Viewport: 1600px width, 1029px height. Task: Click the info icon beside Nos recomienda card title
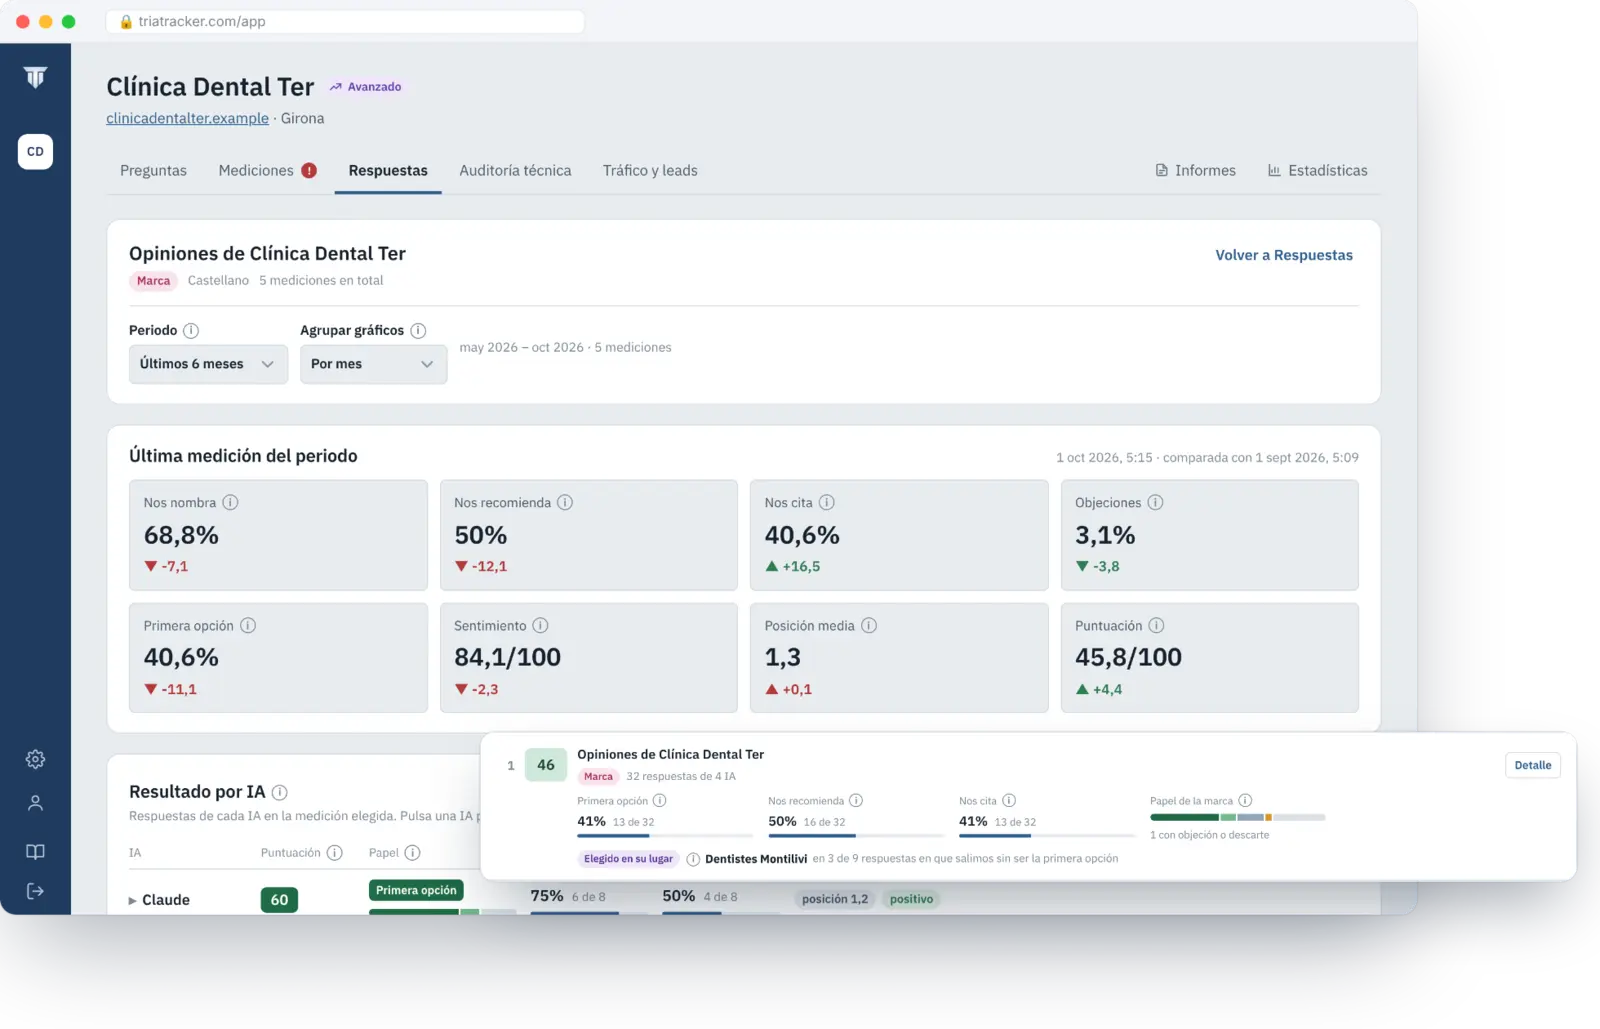pos(565,502)
